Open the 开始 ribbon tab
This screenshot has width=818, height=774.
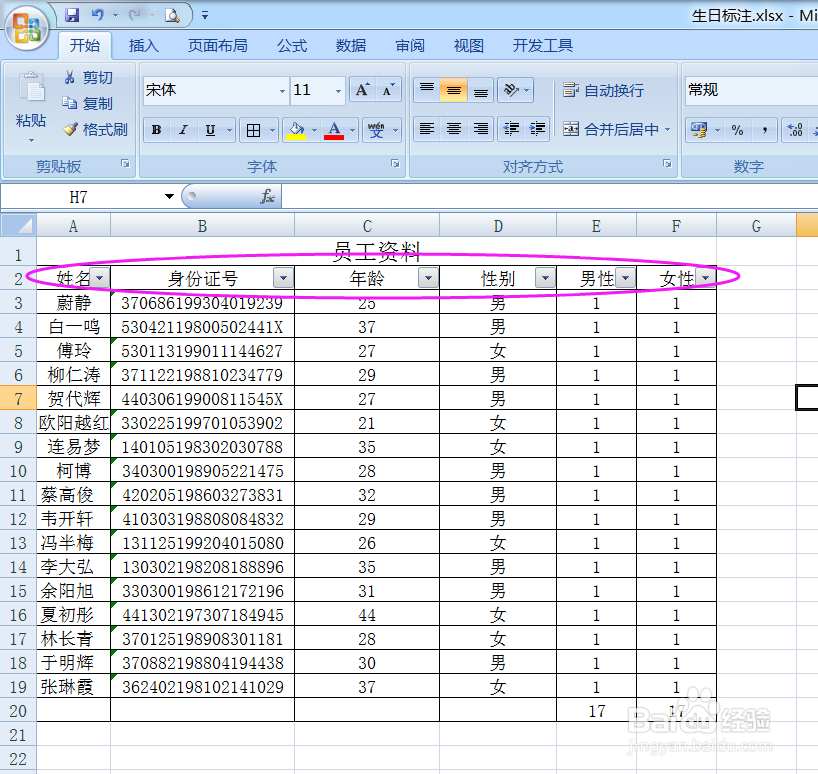pos(85,45)
